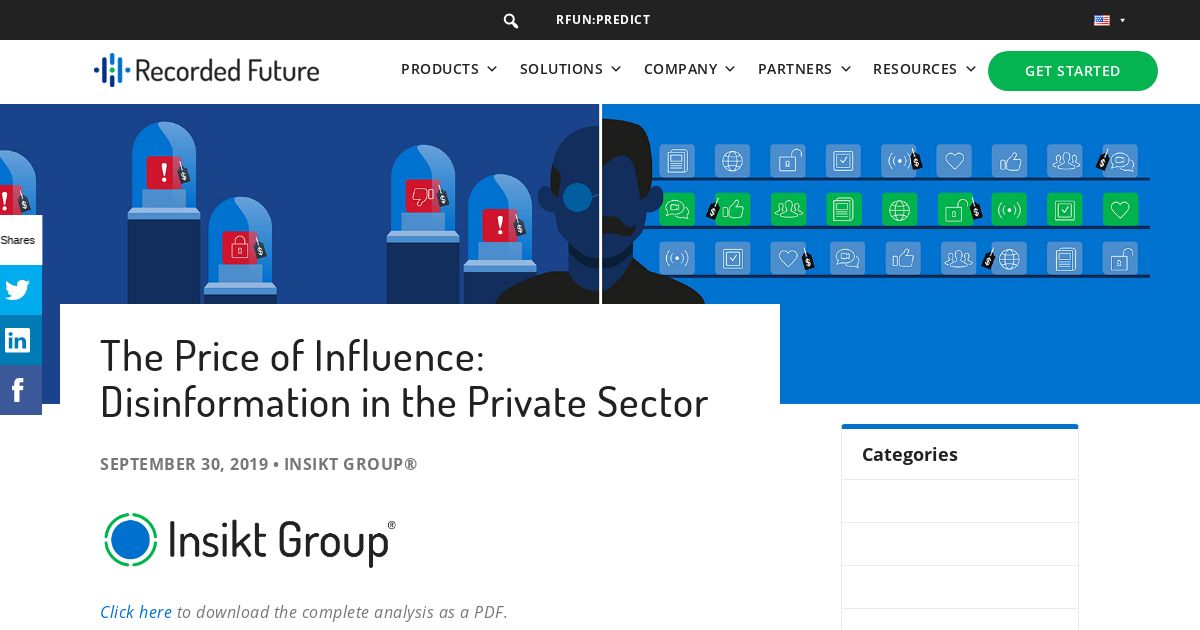Viewport: 1200px width, 630px height.
Task: Expand the Products dropdown menu
Action: 449,69
